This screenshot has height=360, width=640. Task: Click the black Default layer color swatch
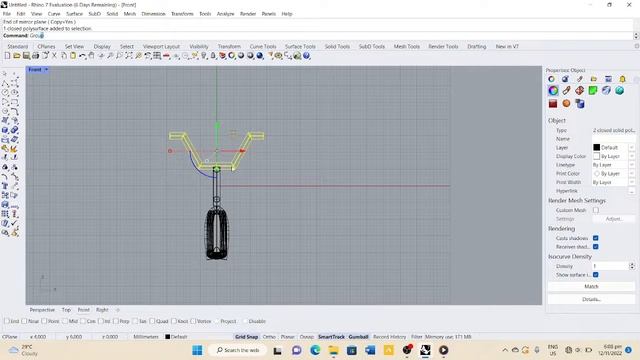pos(597,147)
